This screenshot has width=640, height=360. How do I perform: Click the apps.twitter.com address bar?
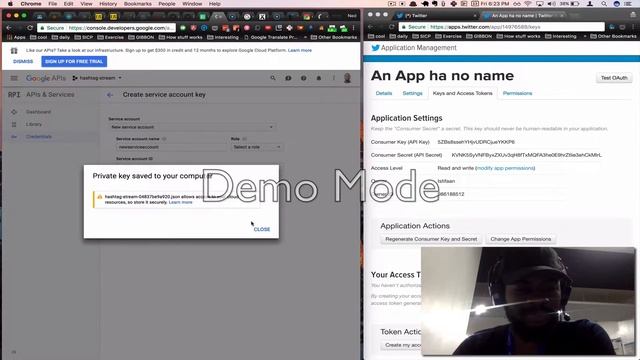tap(502, 27)
